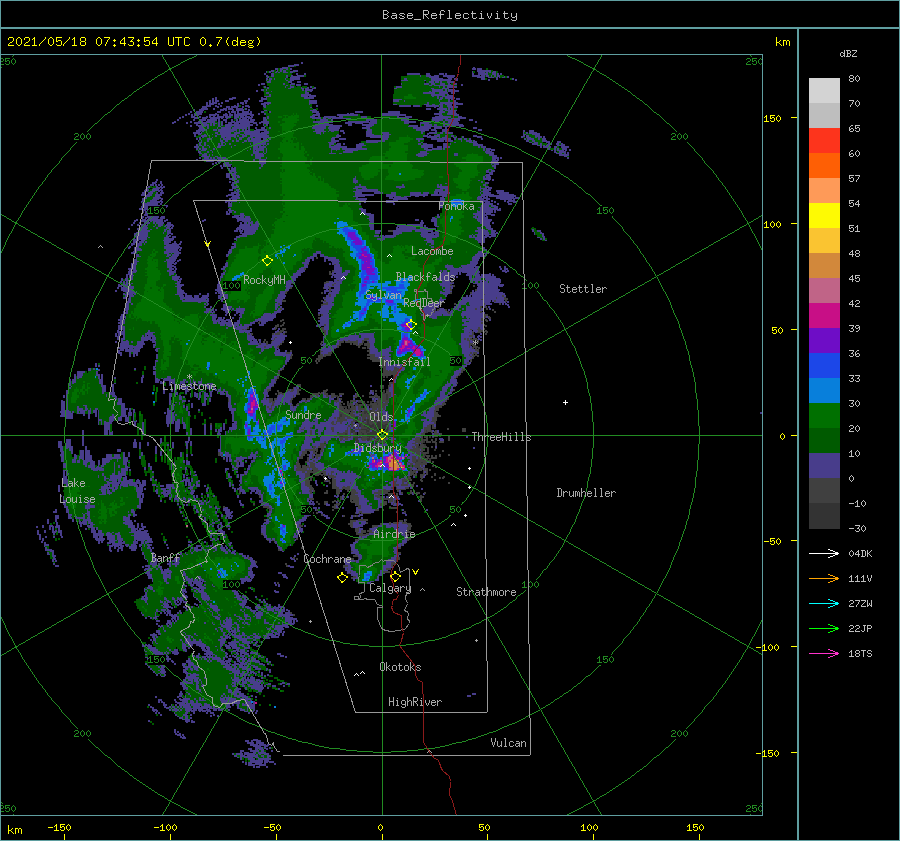Click the white 04DK arrow in the legend
This screenshot has width=900, height=841.
click(x=824, y=553)
